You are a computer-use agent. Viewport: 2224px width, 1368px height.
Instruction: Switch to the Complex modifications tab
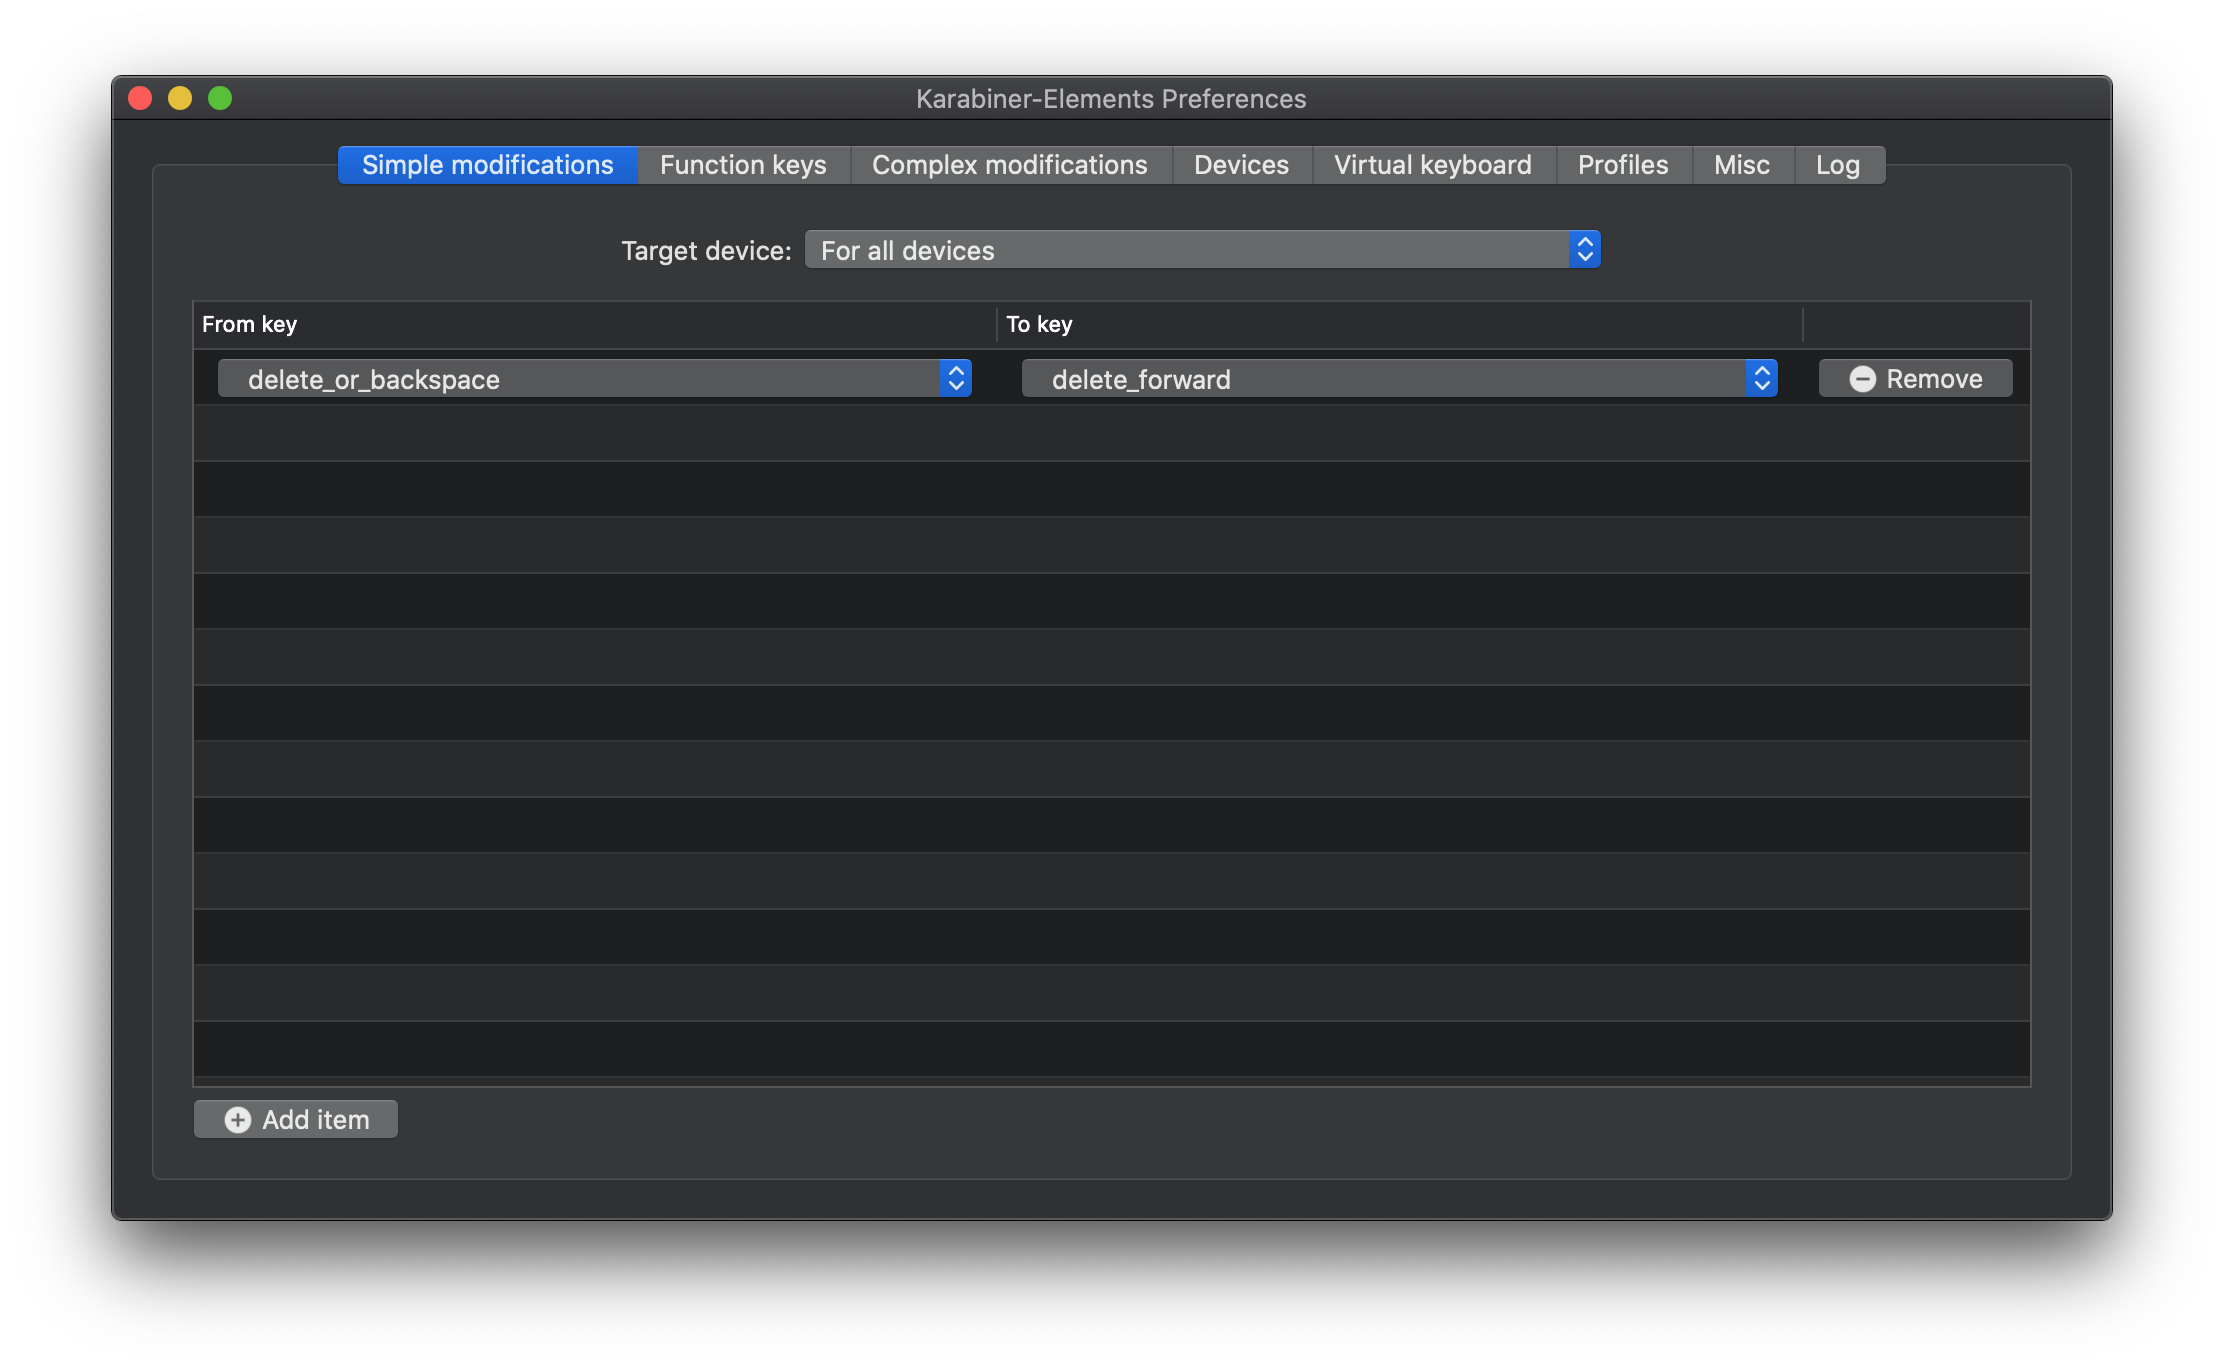tap(1010, 164)
